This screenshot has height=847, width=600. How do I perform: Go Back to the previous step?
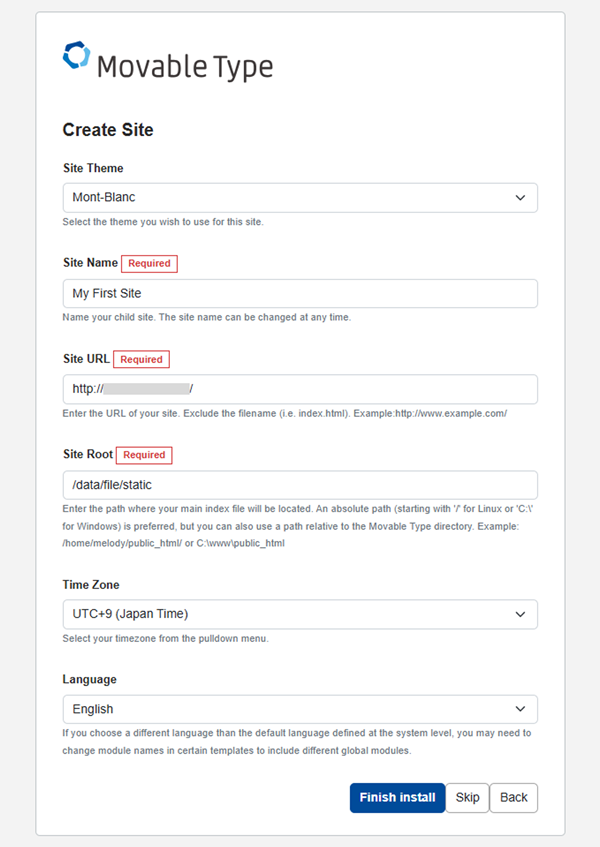click(514, 798)
